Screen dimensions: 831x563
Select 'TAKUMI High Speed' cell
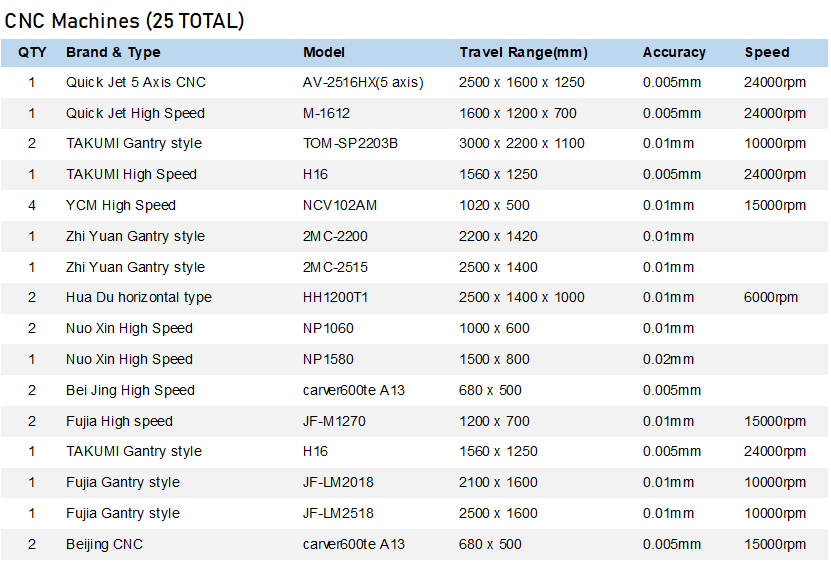131,174
